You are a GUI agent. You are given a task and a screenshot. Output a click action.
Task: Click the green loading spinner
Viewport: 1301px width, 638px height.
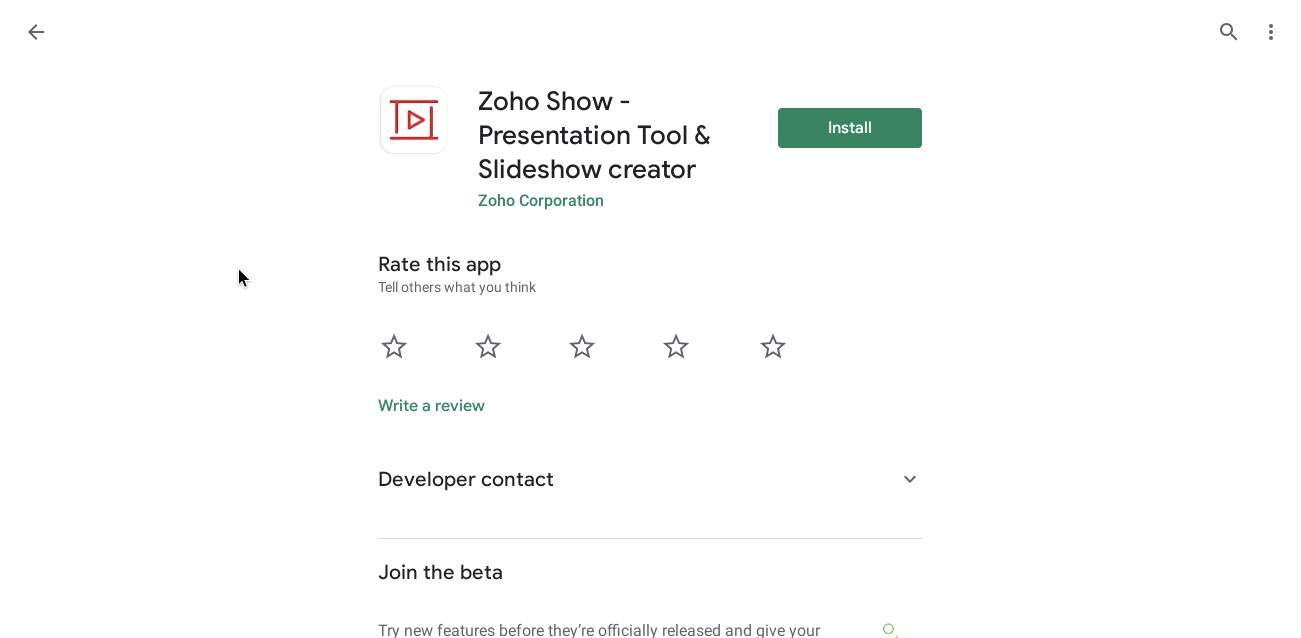point(889,629)
